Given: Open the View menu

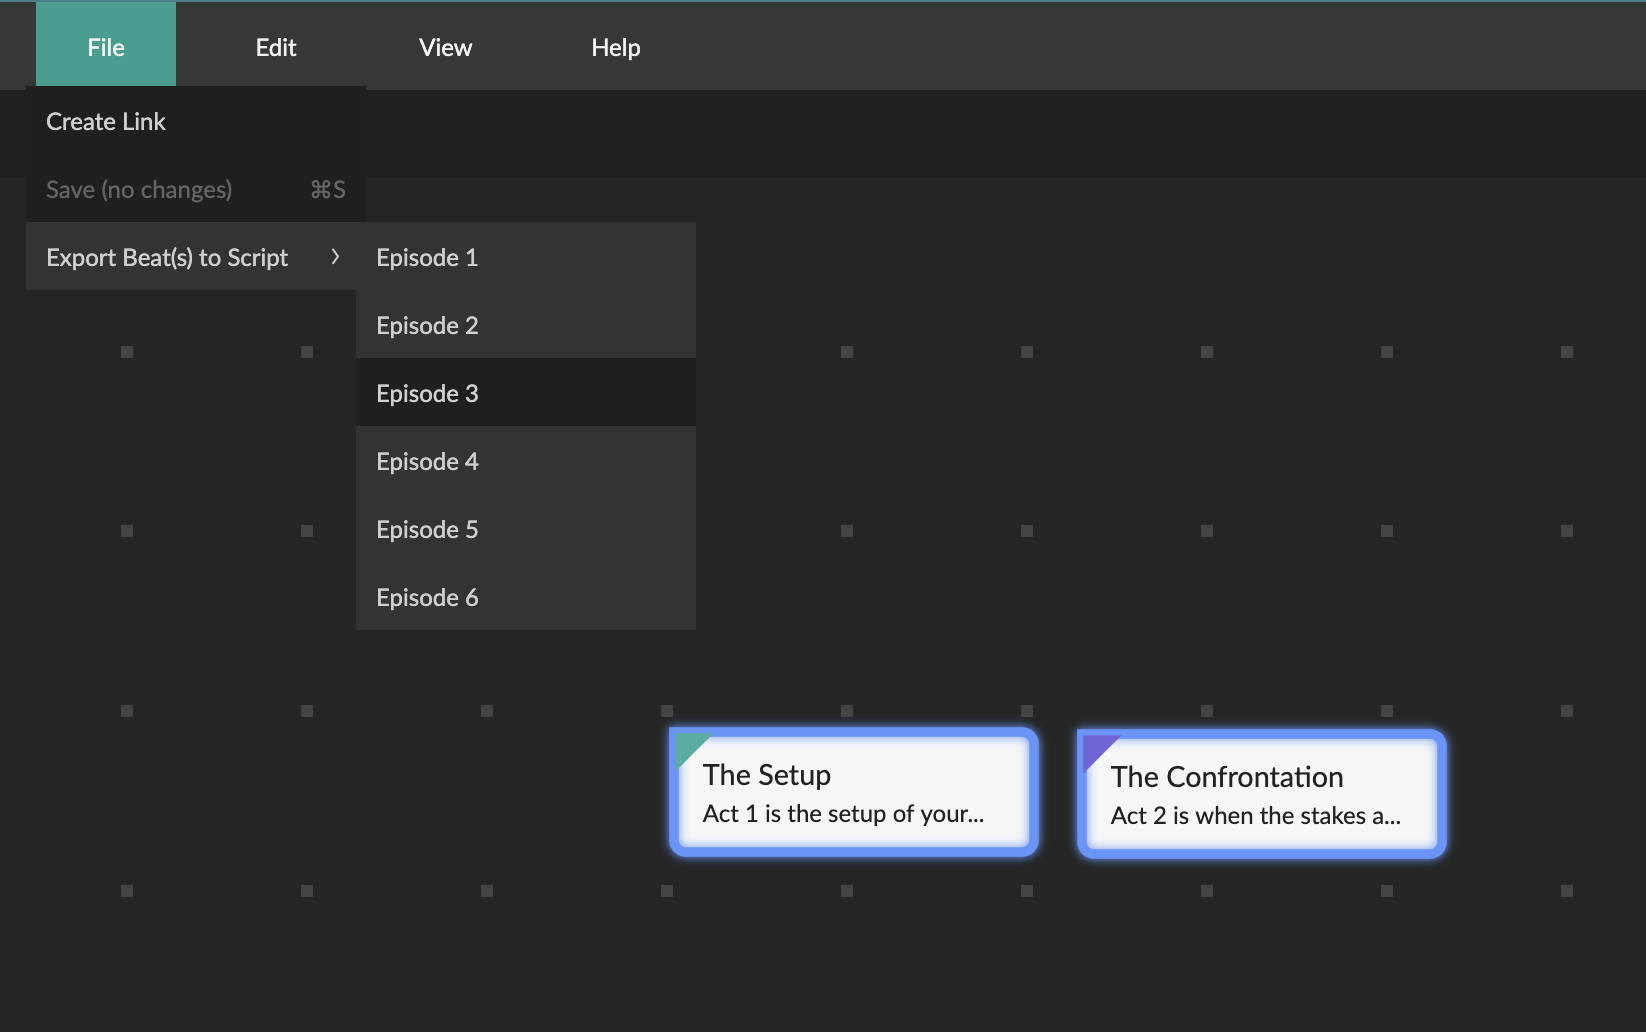Looking at the screenshot, I should click(x=445, y=47).
